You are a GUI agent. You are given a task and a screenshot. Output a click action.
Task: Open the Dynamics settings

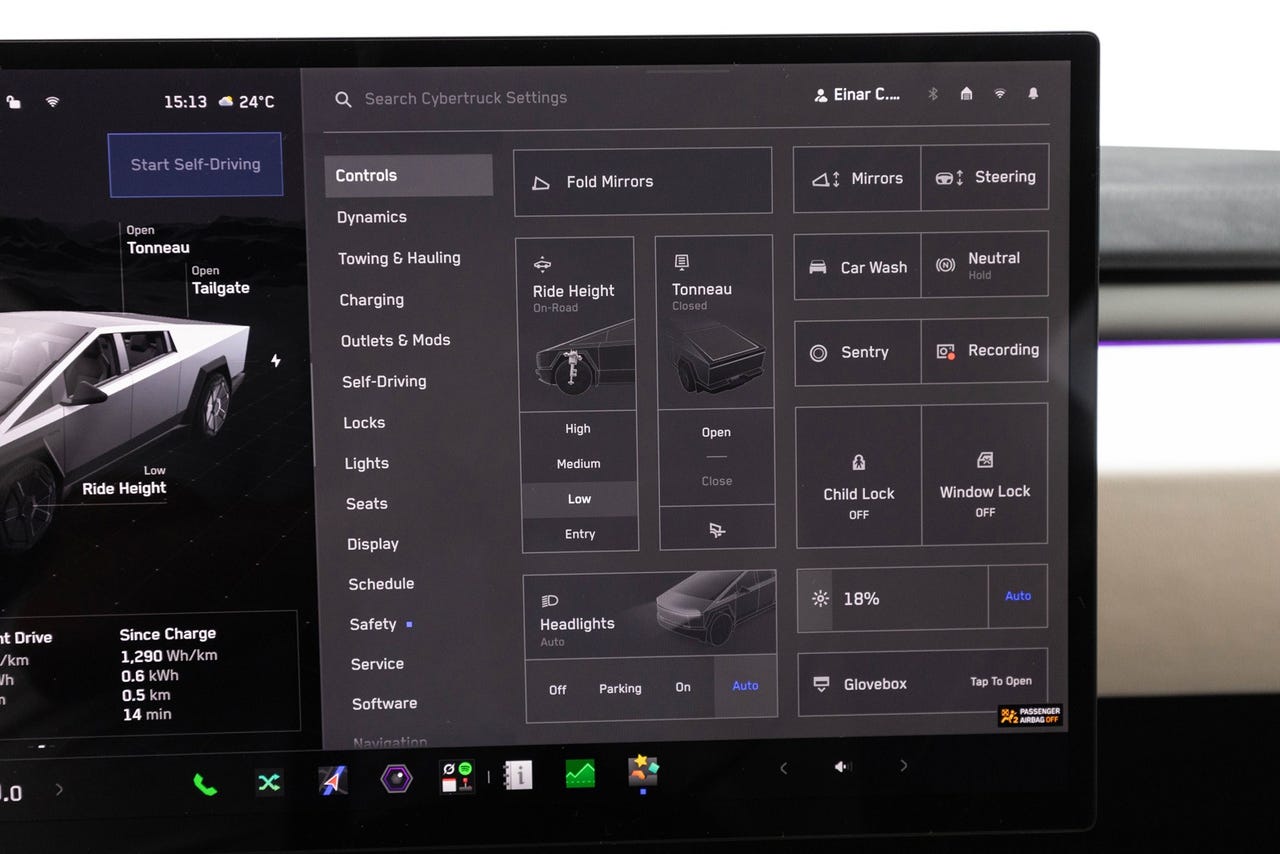tap(372, 217)
